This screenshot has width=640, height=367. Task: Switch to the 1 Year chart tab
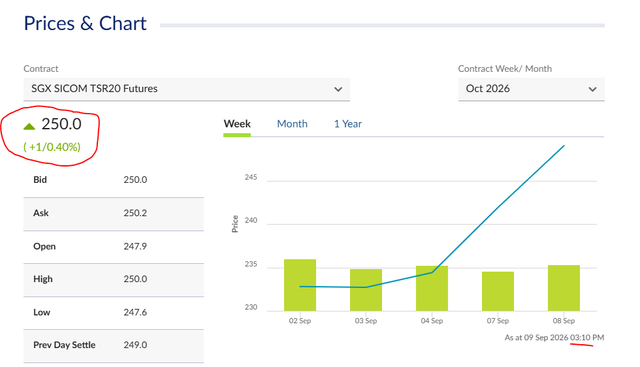[x=348, y=124]
